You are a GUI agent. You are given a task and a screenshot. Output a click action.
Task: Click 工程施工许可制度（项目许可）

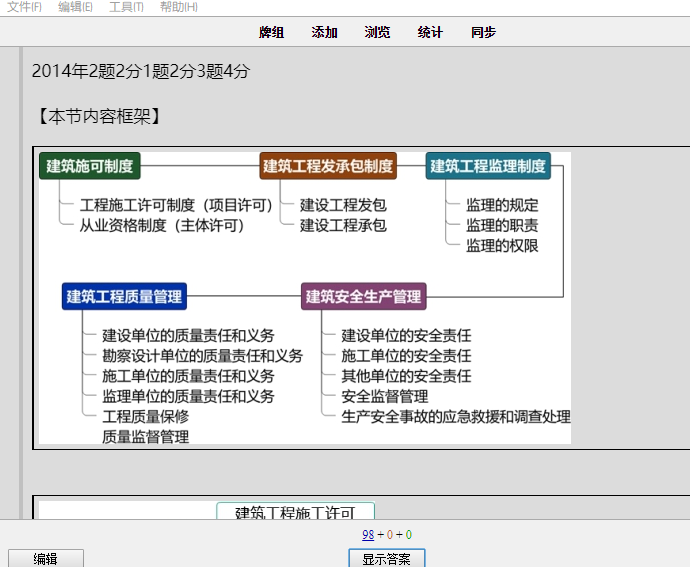(176, 205)
